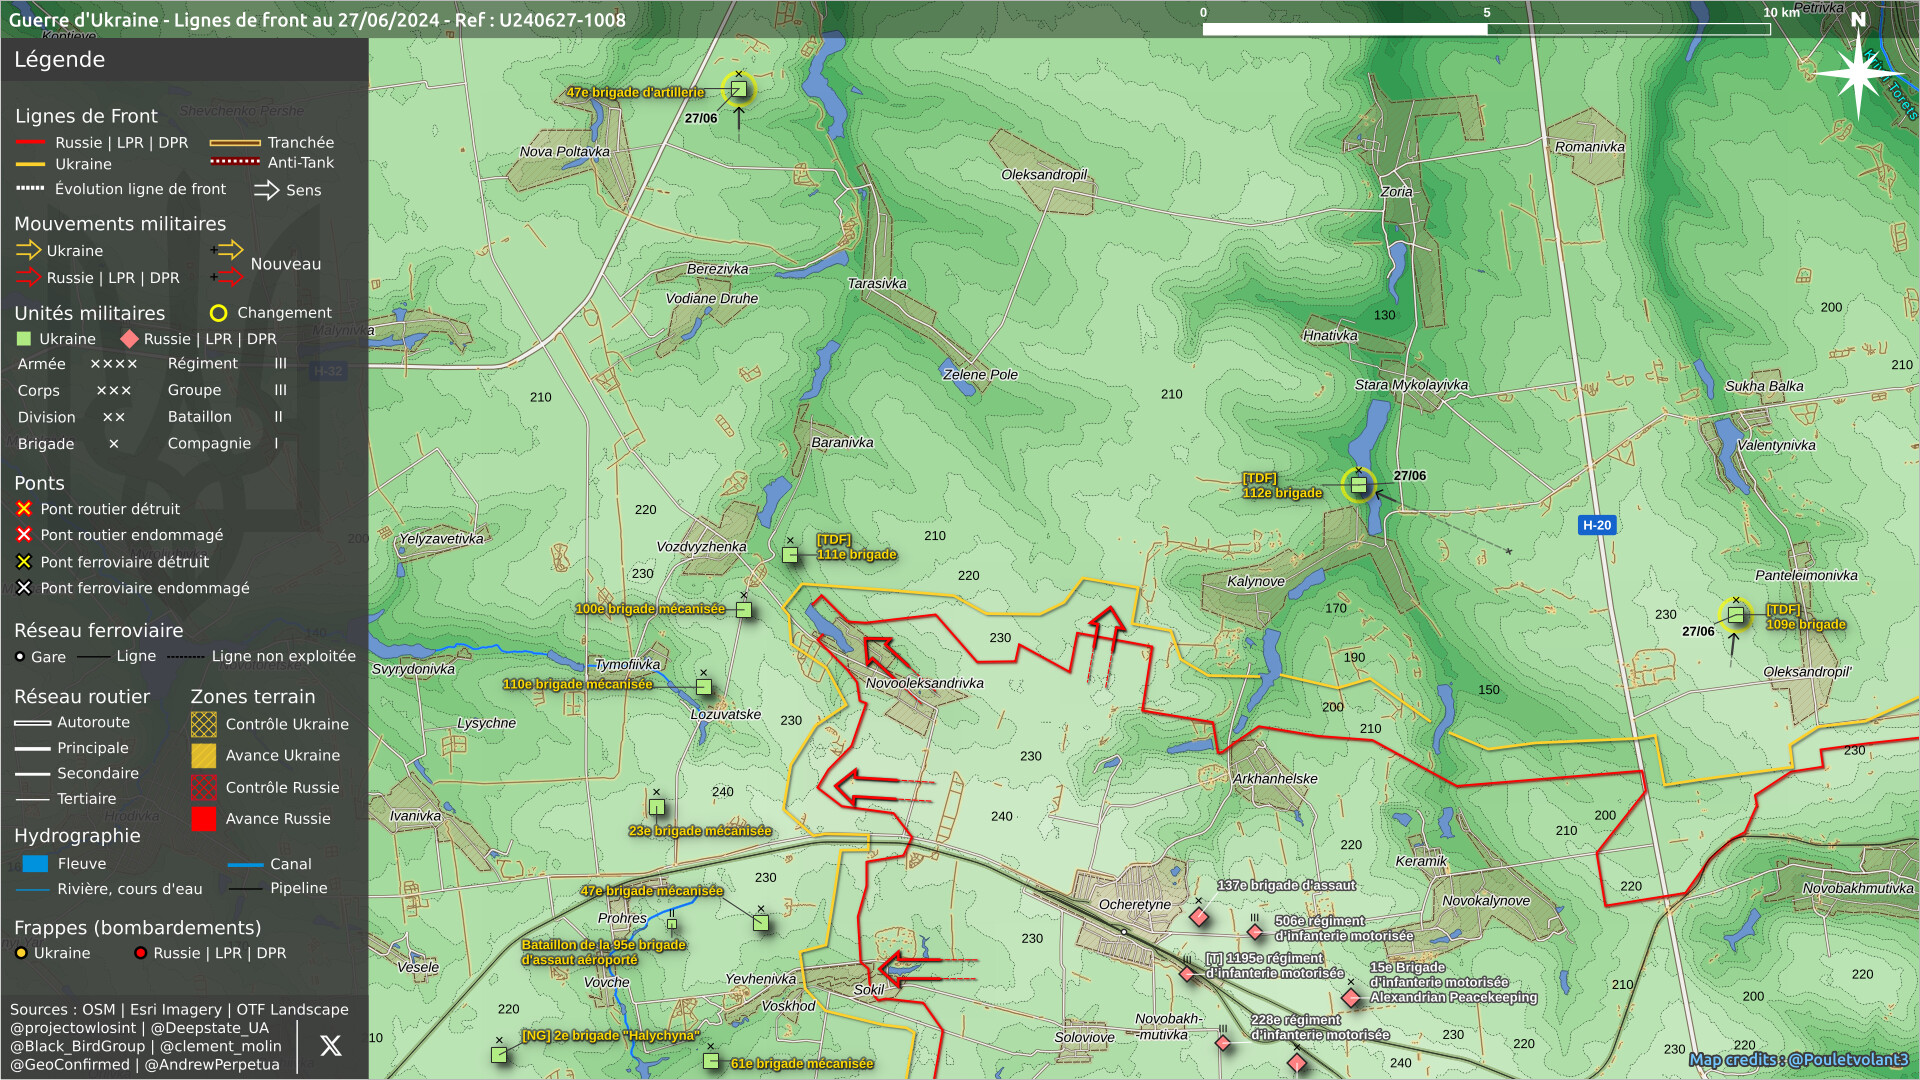Select the 506e régiment red diamond marker
Viewport: 1920px width, 1080px height.
click(1255, 932)
